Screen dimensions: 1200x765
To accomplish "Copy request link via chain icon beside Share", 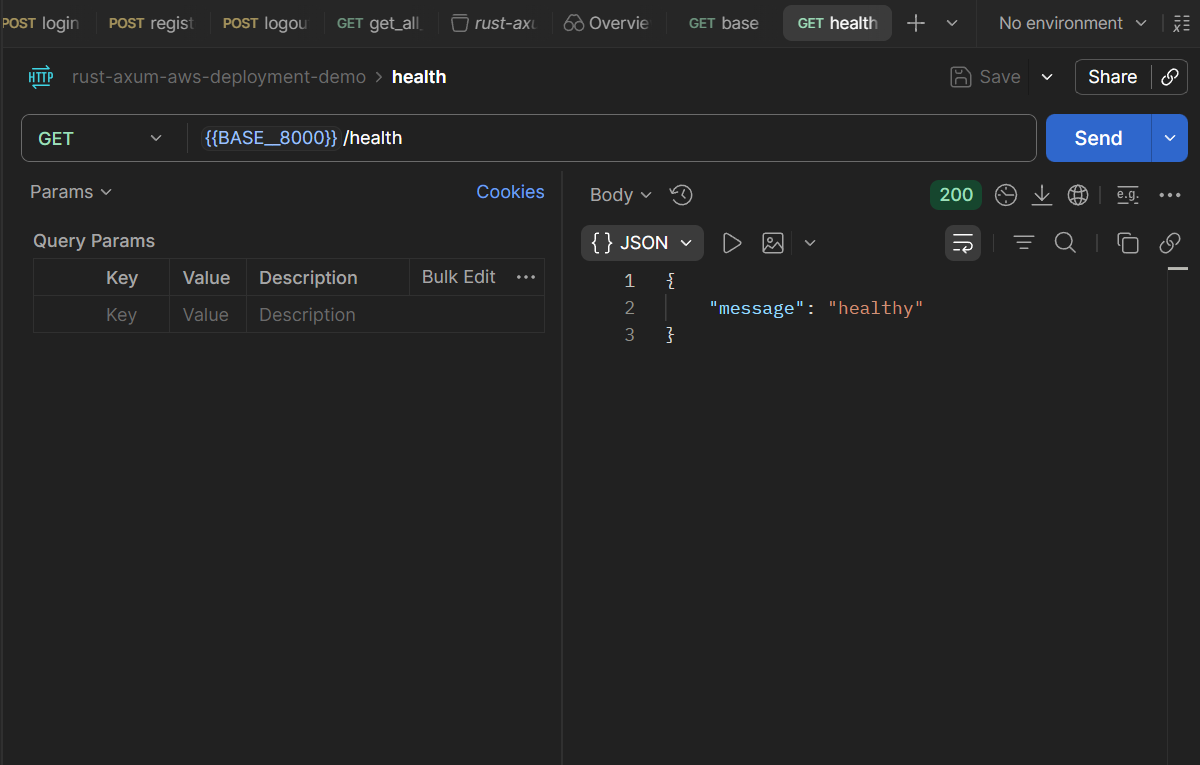I will [x=1169, y=77].
